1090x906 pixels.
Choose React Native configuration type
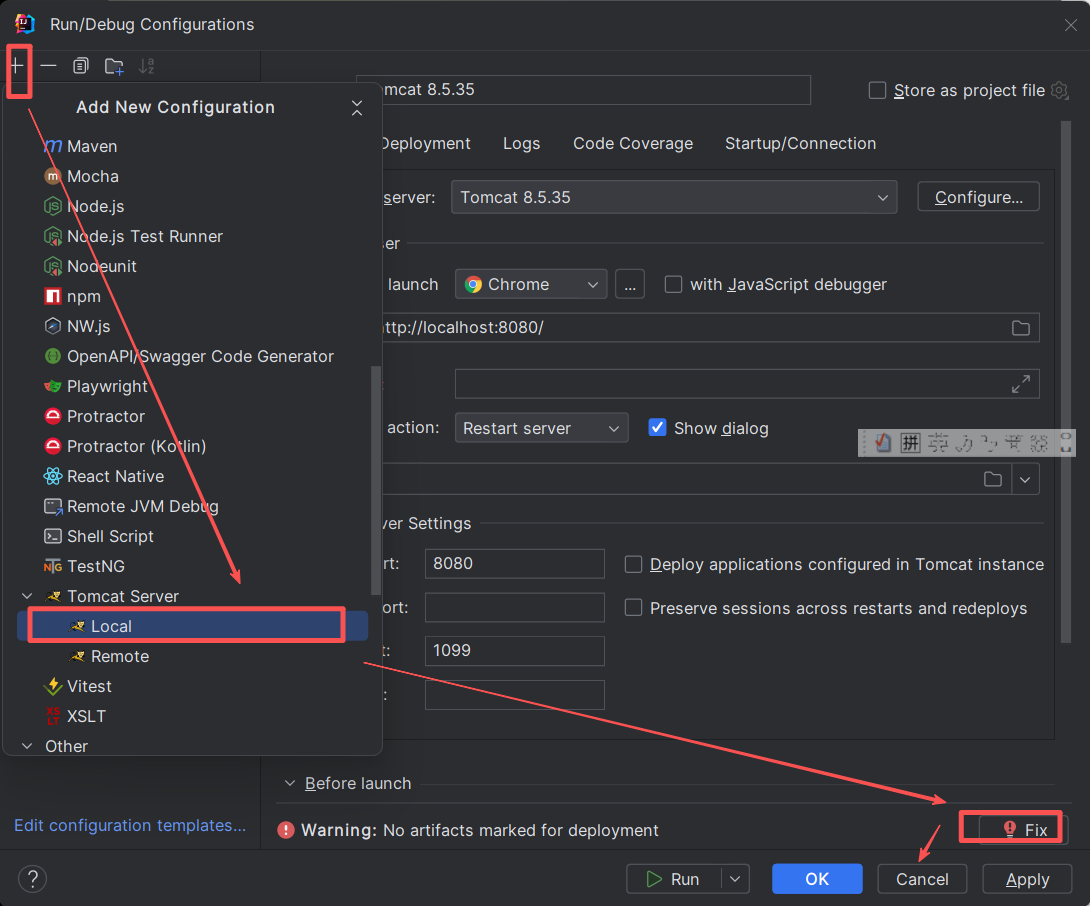click(x=115, y=476)
